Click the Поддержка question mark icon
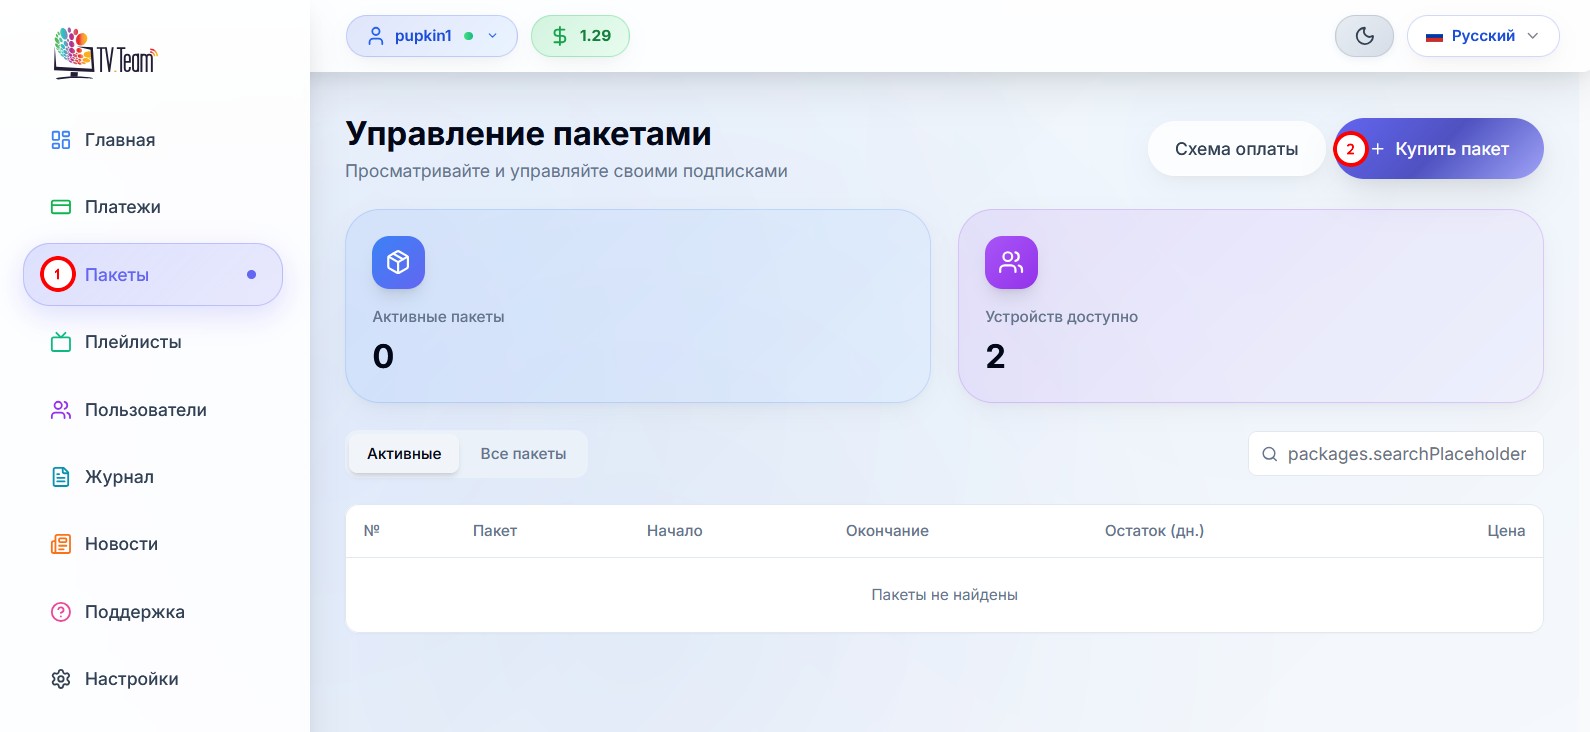 coord(61,612)
